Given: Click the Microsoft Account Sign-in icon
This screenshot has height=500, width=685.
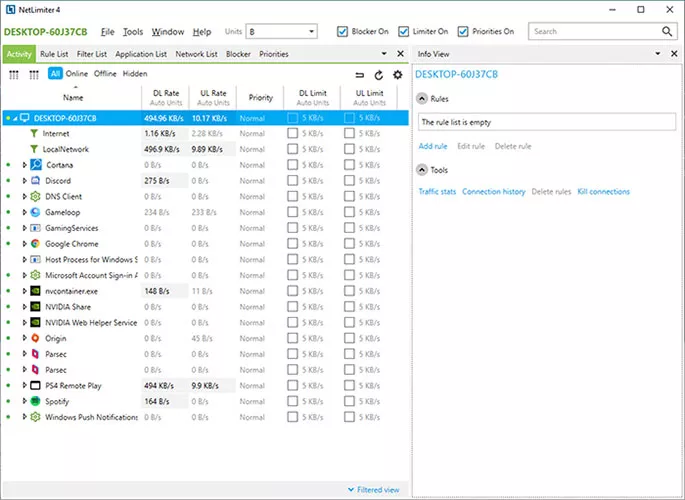Looking at the screenshot, I should click(x=35, y=275).
